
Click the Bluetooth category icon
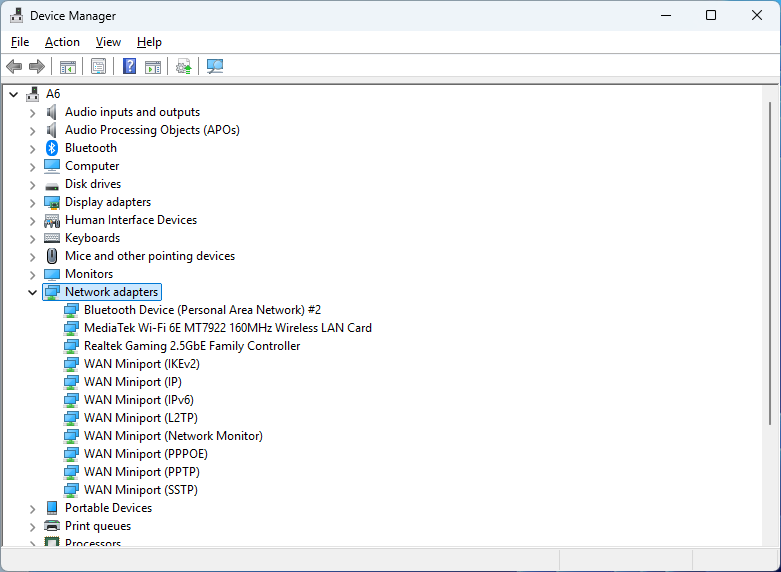tap(52, 148)
